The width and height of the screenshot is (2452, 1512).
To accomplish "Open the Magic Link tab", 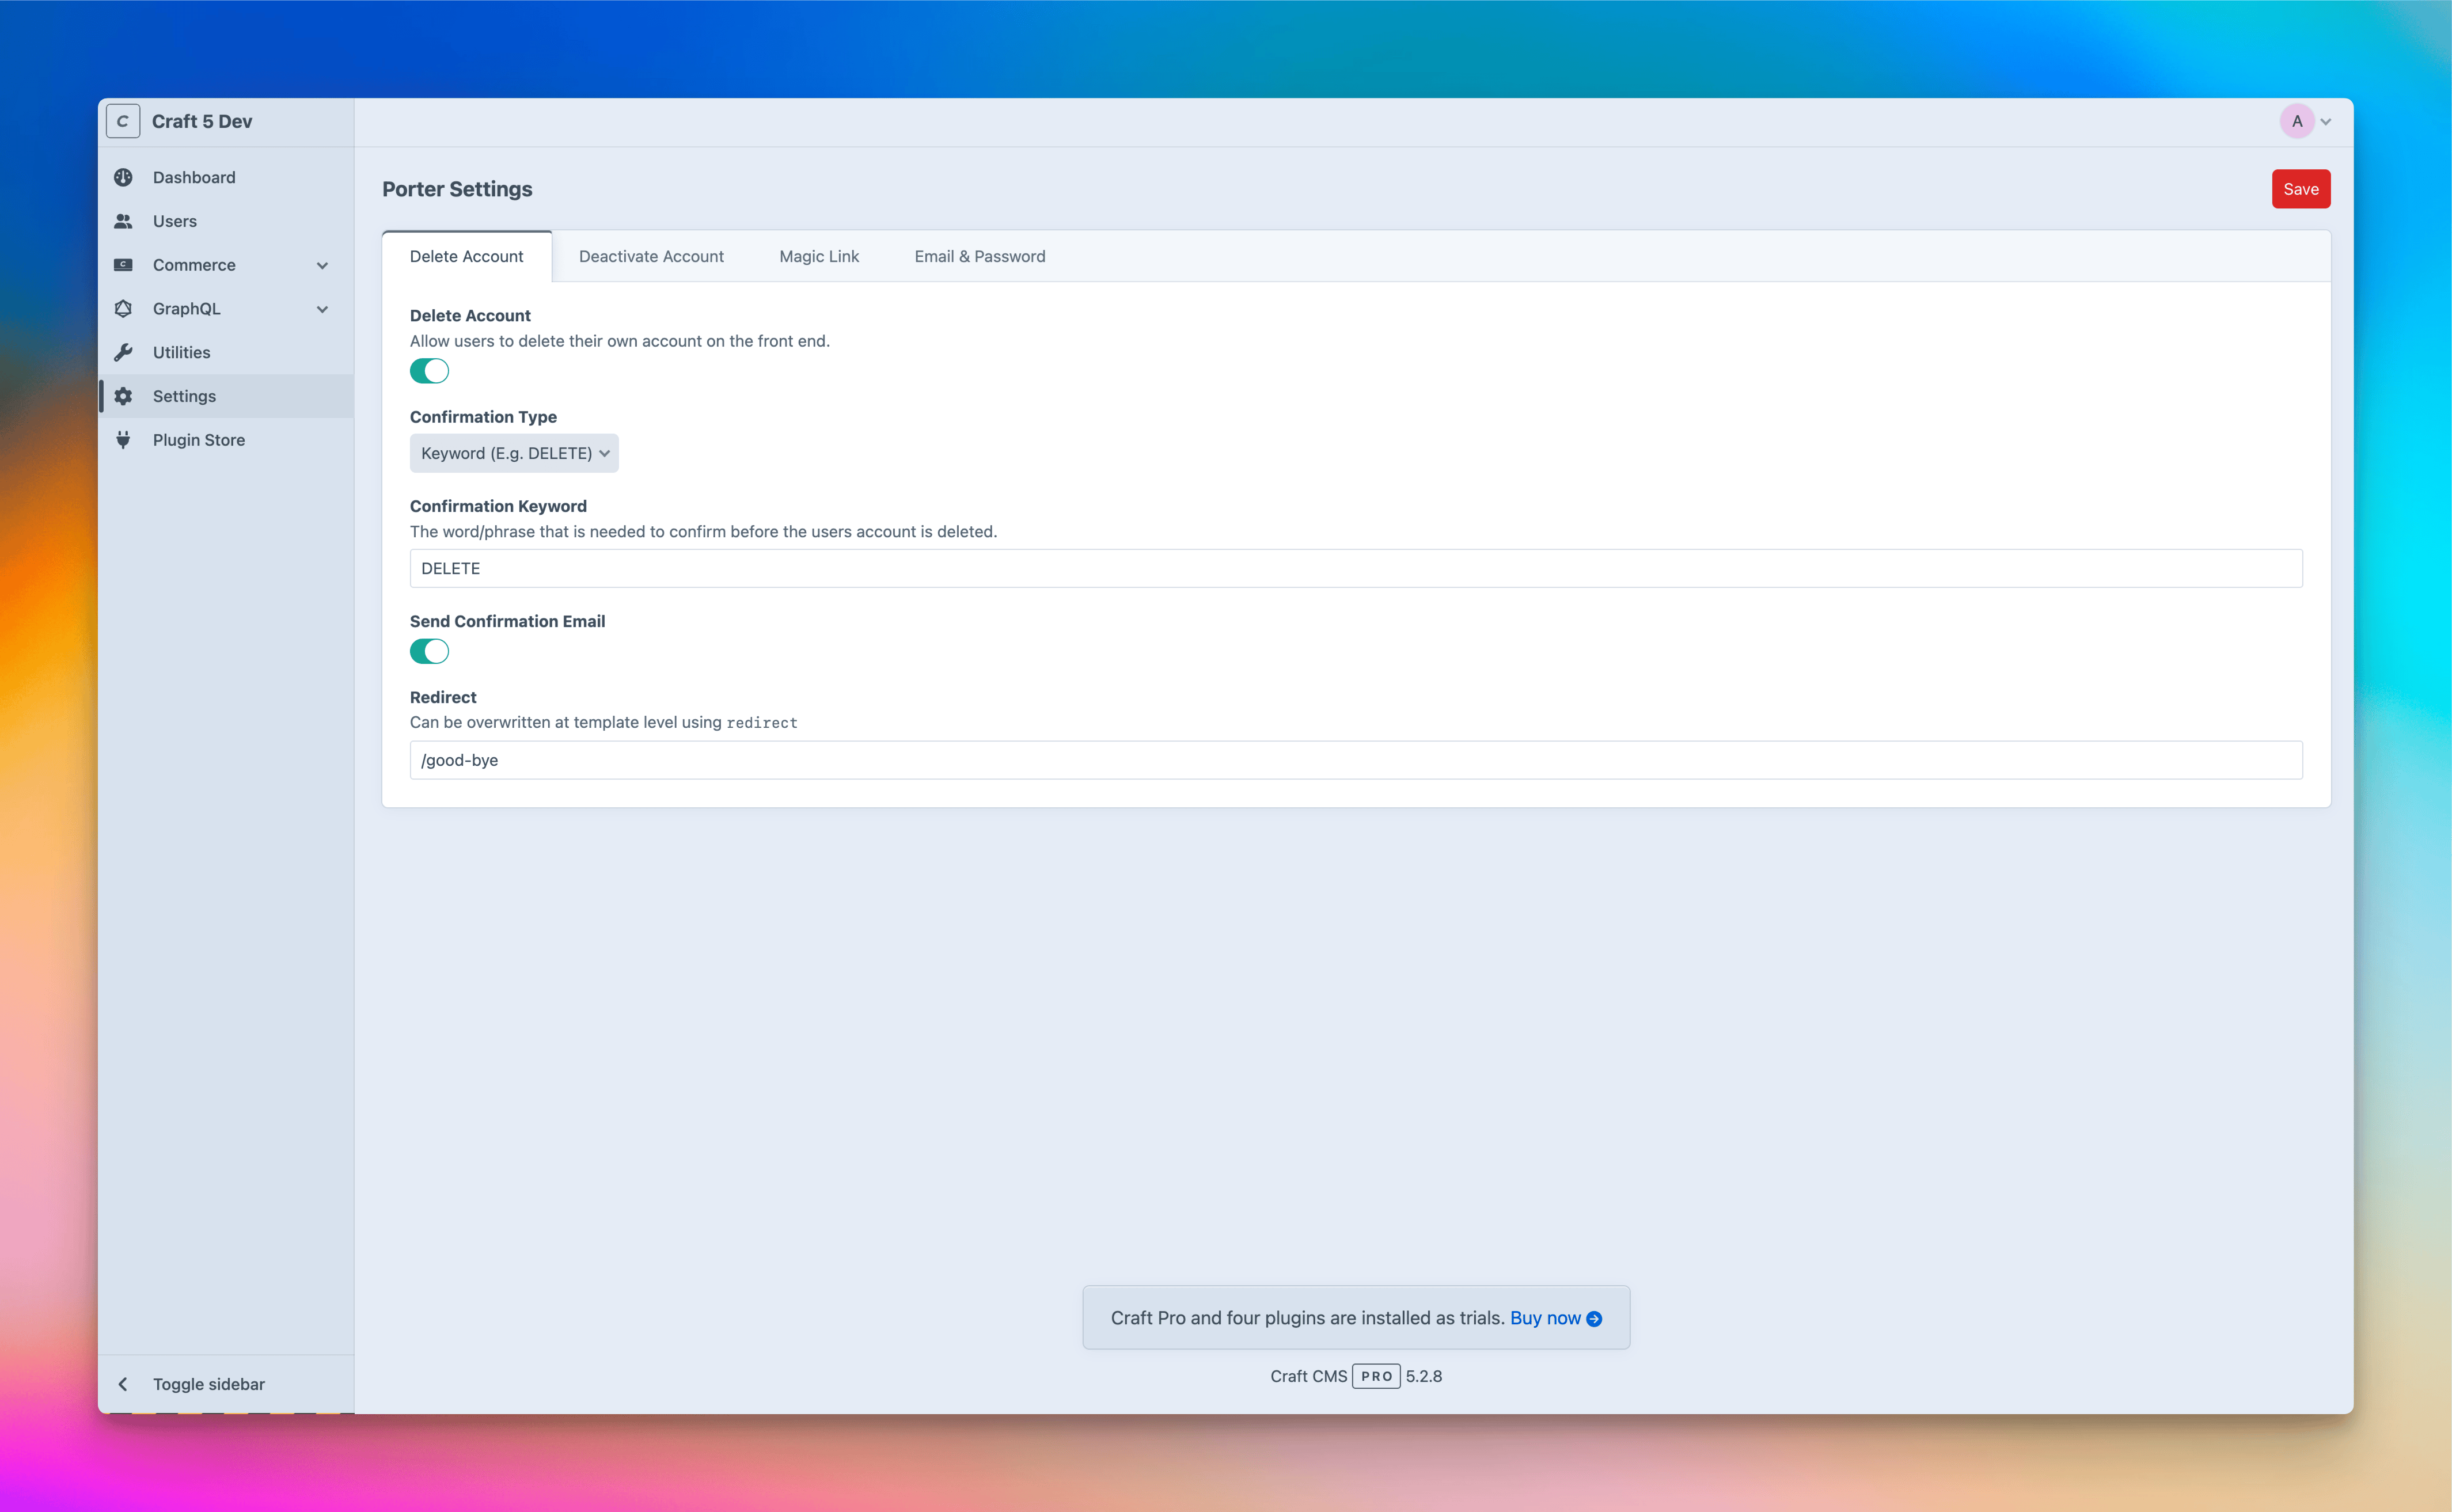I will [x=818, y=256].
